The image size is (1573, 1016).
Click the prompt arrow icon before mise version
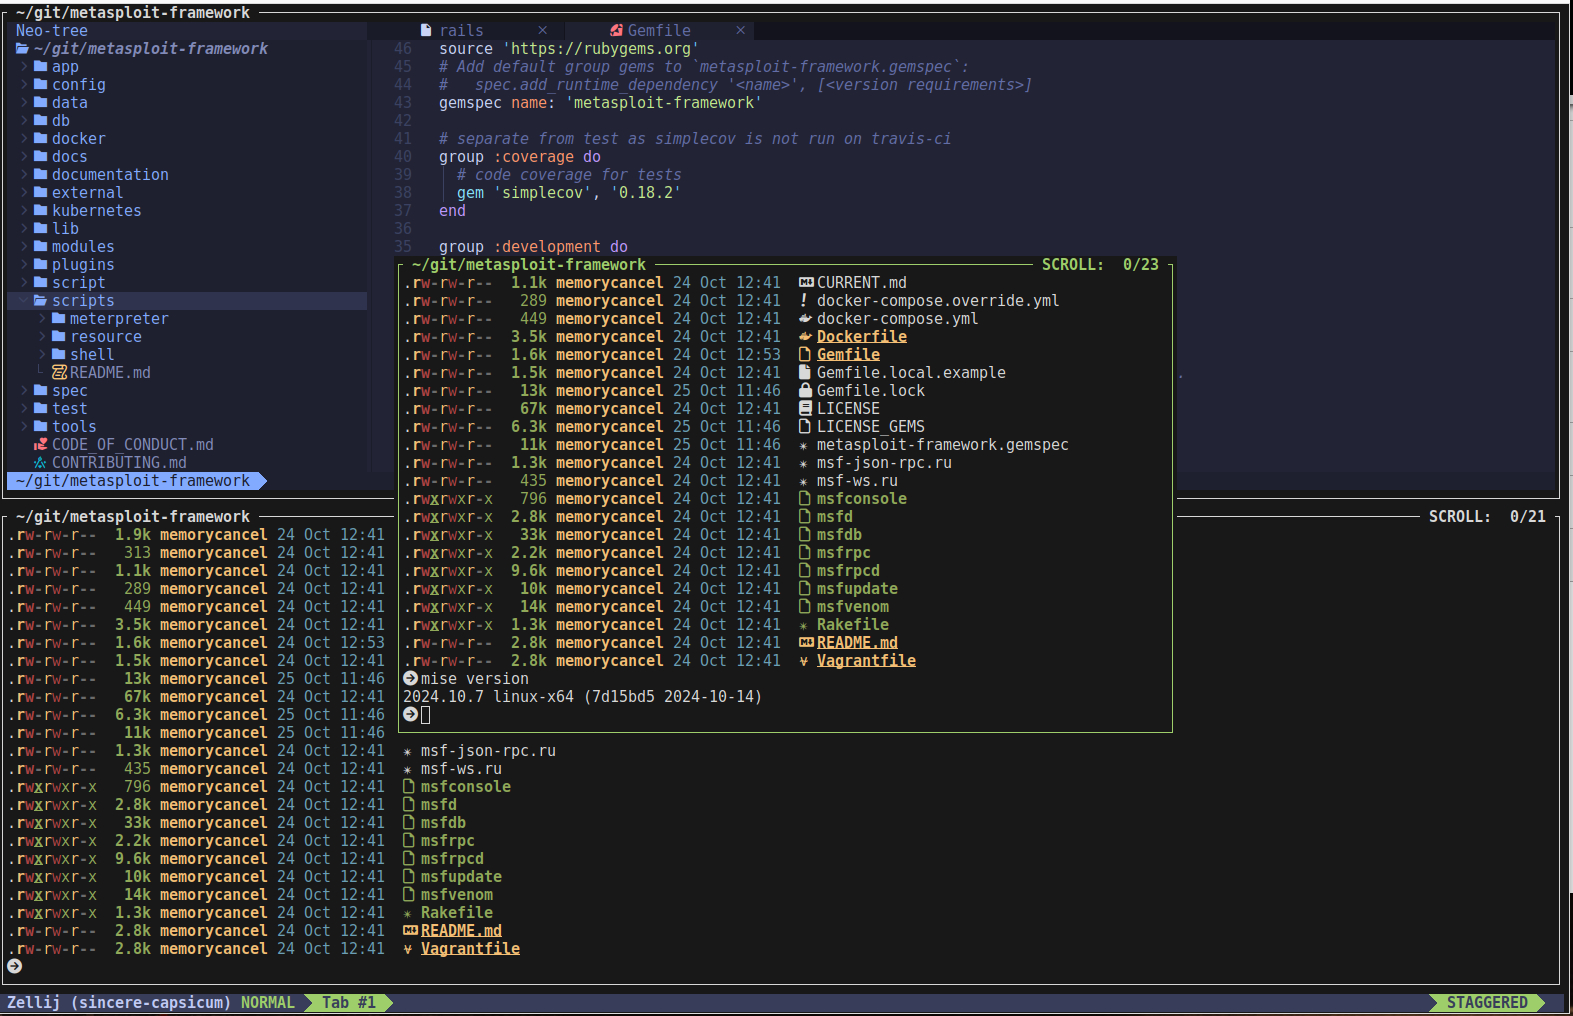pos(410,679)
